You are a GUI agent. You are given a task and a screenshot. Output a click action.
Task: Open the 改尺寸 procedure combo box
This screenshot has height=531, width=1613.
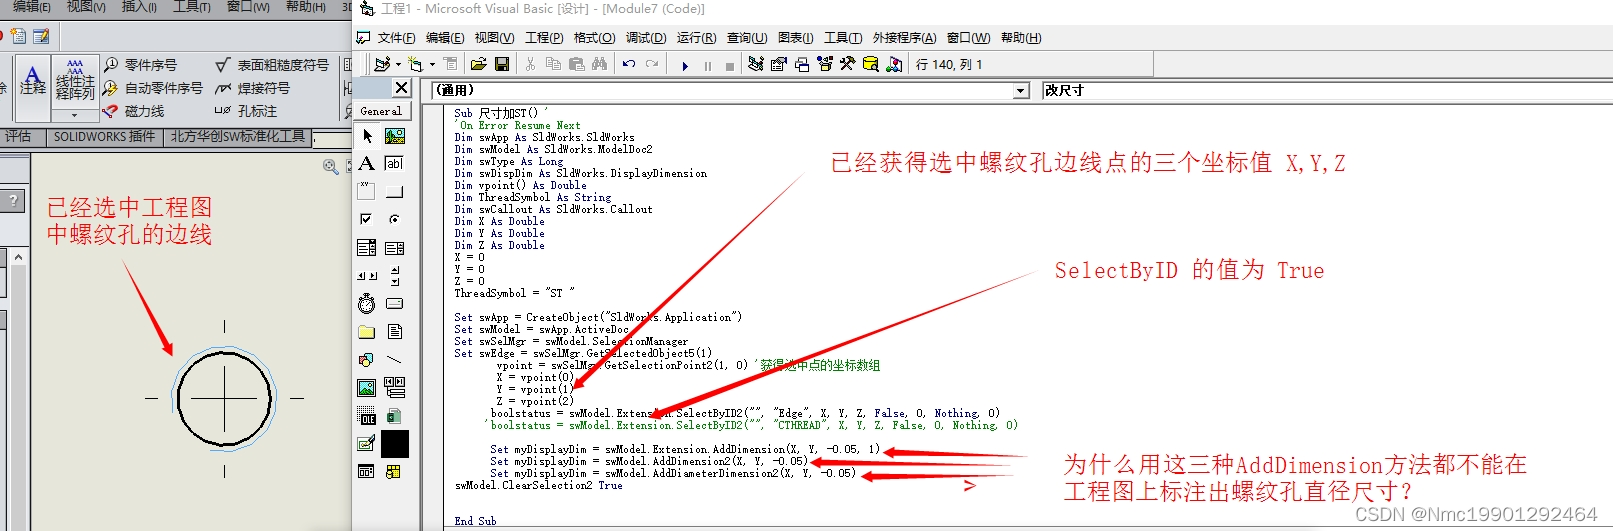pos(1326,90)
